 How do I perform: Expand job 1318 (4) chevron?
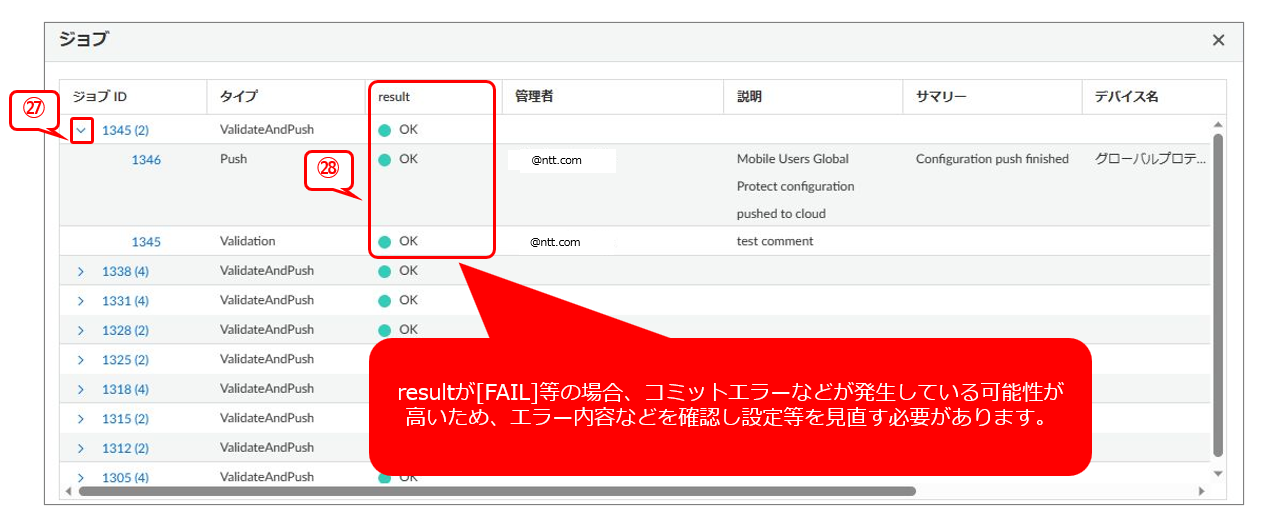coord(81,389)
